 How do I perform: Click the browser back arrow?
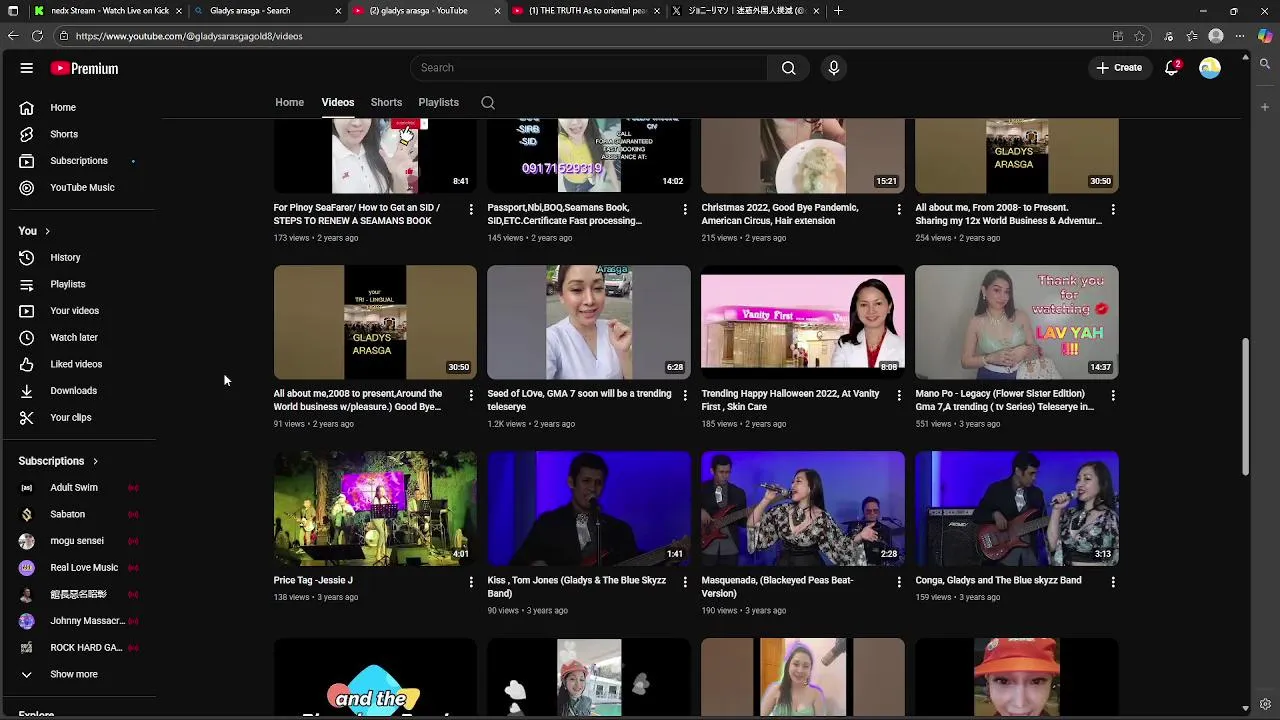pyautogui.click(x=12, y=36)
